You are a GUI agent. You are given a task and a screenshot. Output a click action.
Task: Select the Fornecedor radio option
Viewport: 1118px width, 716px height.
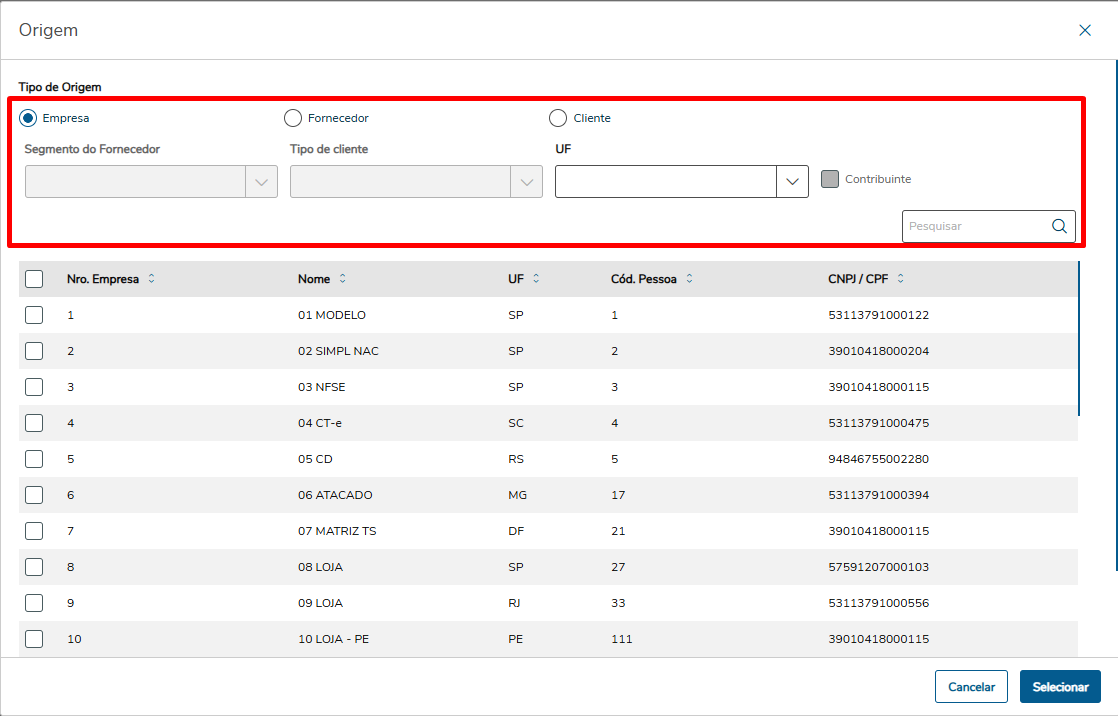pos(293,118)
